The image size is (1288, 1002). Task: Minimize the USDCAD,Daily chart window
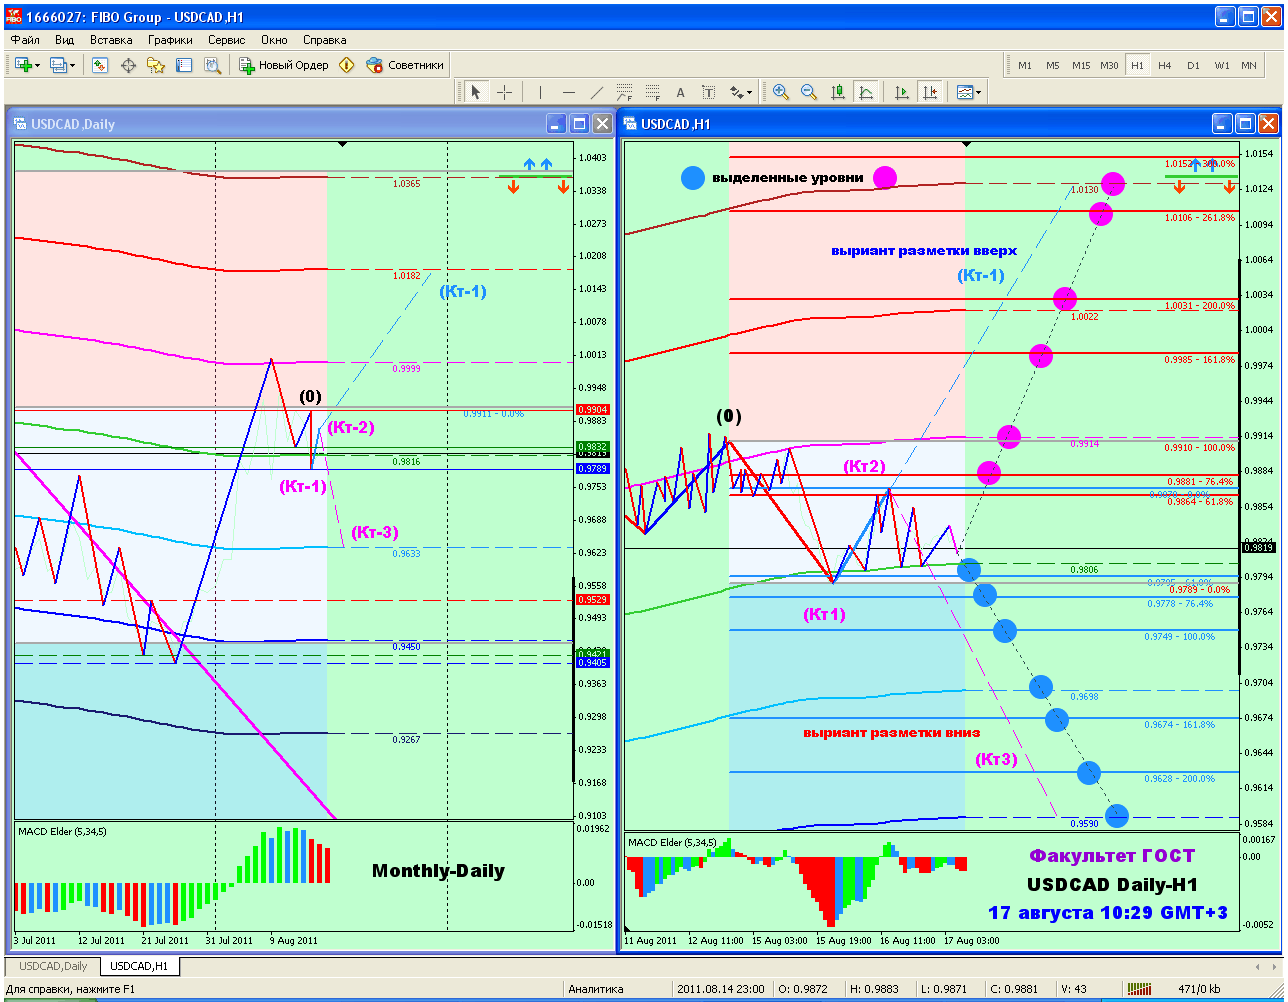coord(556,124)
